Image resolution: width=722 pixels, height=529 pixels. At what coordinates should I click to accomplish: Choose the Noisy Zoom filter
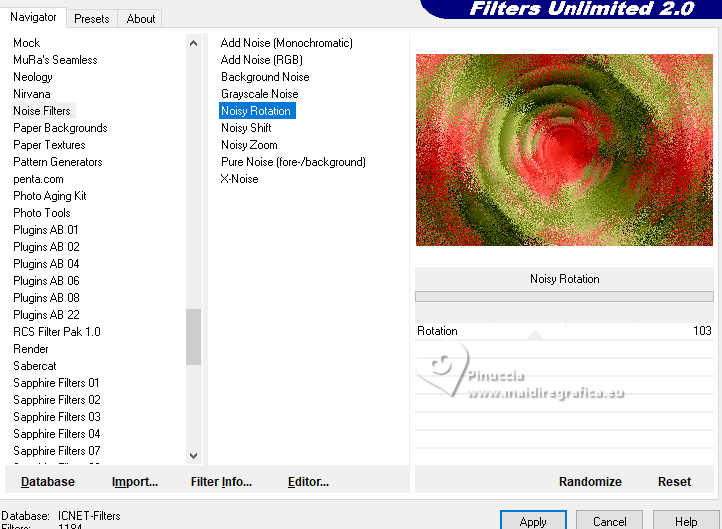click(249, 145)
